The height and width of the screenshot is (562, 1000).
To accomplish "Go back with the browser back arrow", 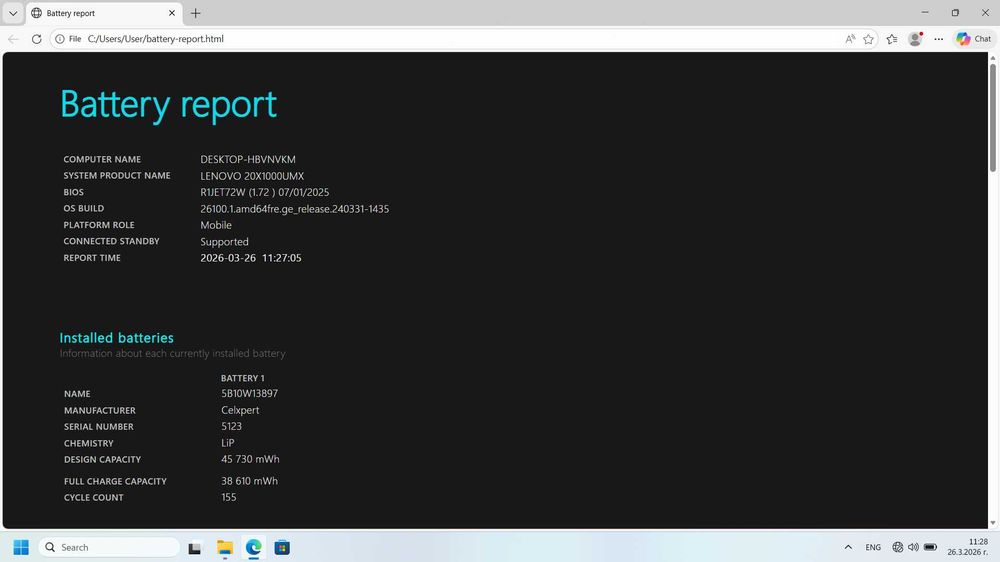I will 13,39.
